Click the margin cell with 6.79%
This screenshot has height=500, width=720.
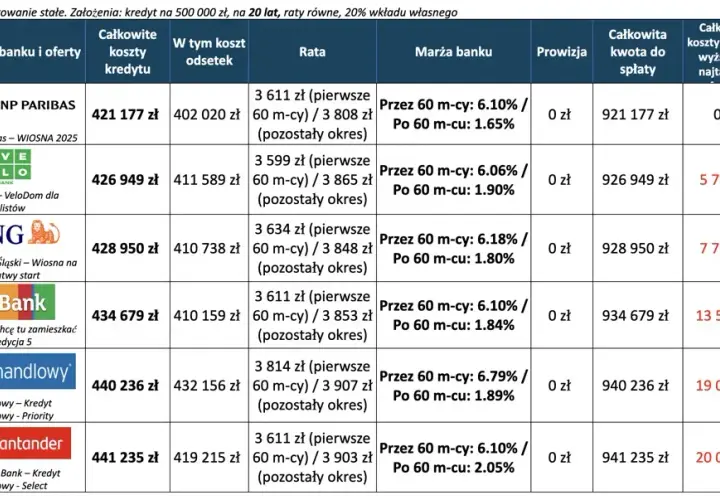click(x=453, y=386)
